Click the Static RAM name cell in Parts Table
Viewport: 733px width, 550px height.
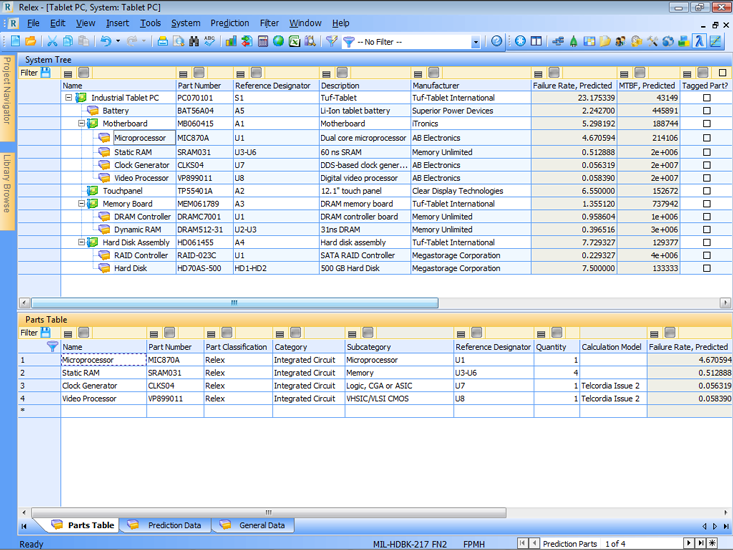[103, 373]
